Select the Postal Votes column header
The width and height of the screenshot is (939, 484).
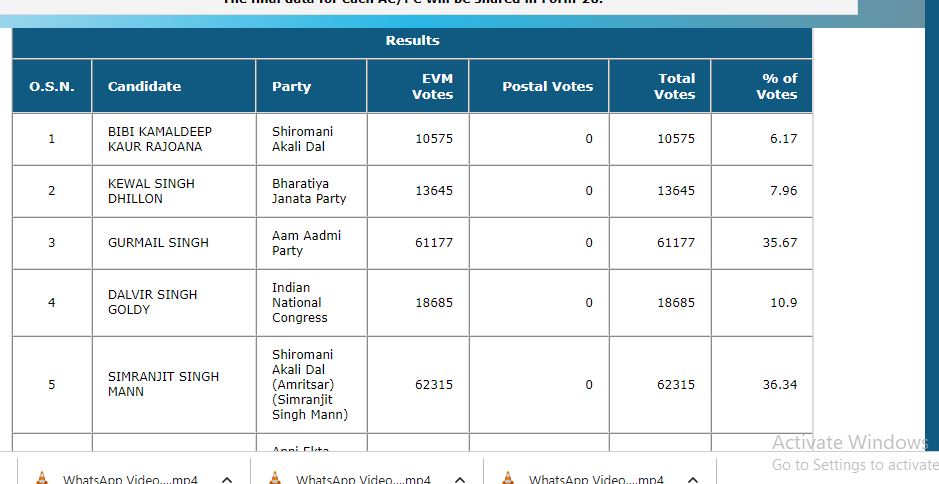point(547,86)
